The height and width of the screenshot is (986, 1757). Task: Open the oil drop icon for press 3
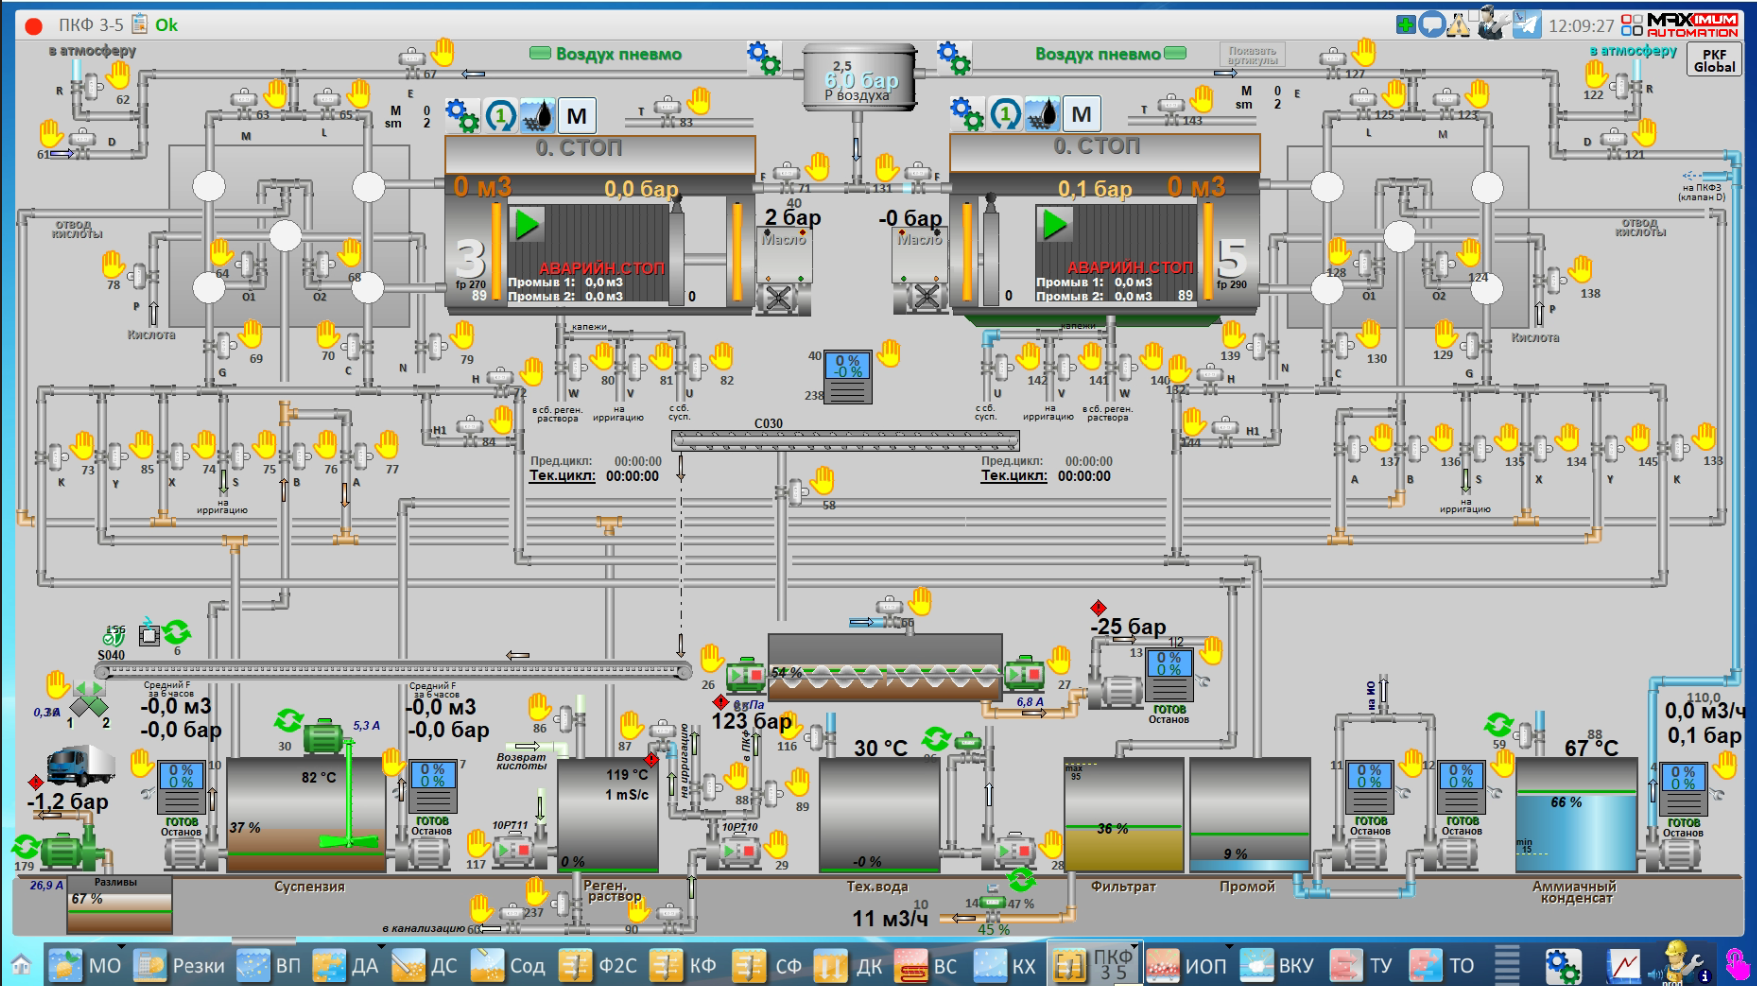pyautogui.click(x=538, y=115)
